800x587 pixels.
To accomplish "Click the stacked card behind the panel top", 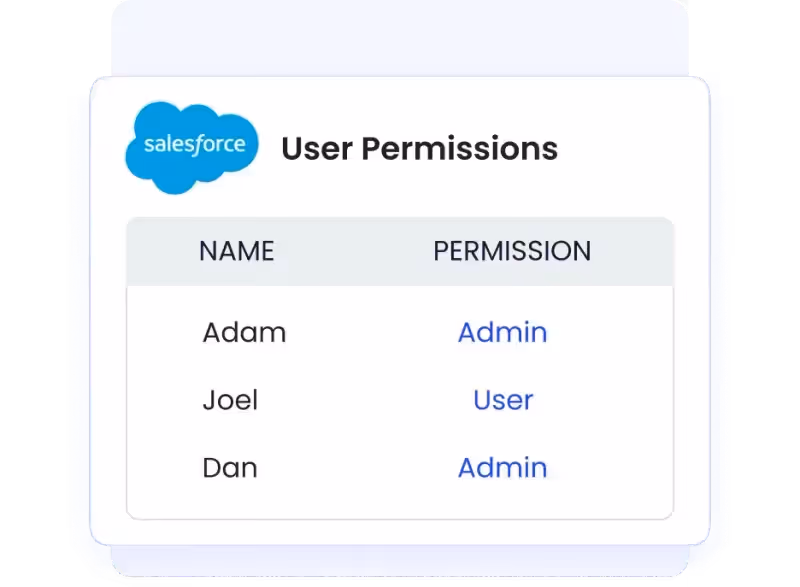I will tap(400, 38).
